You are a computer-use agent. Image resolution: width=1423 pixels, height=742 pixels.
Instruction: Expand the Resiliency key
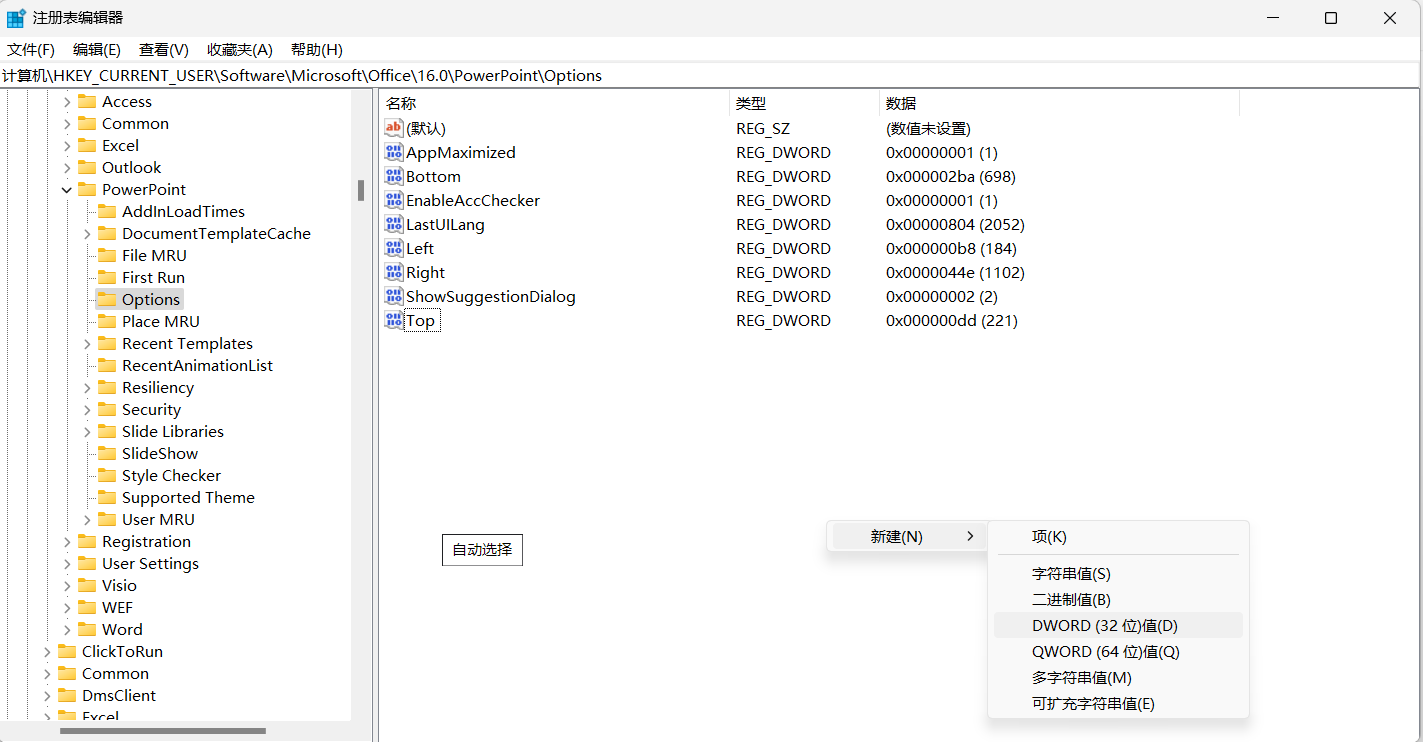tap(87, 387)
